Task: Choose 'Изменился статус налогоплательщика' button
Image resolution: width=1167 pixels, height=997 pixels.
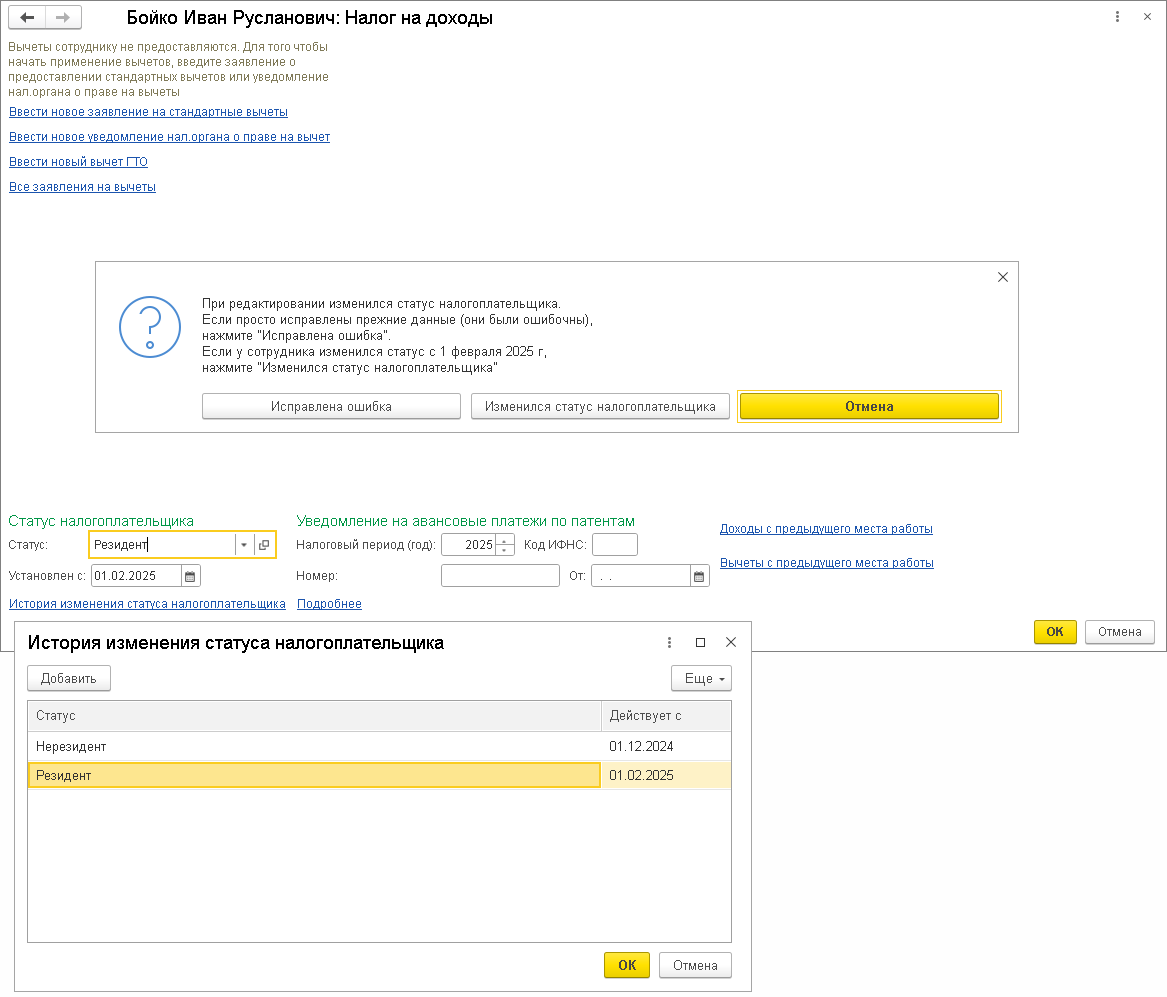Action: (600, 407)
